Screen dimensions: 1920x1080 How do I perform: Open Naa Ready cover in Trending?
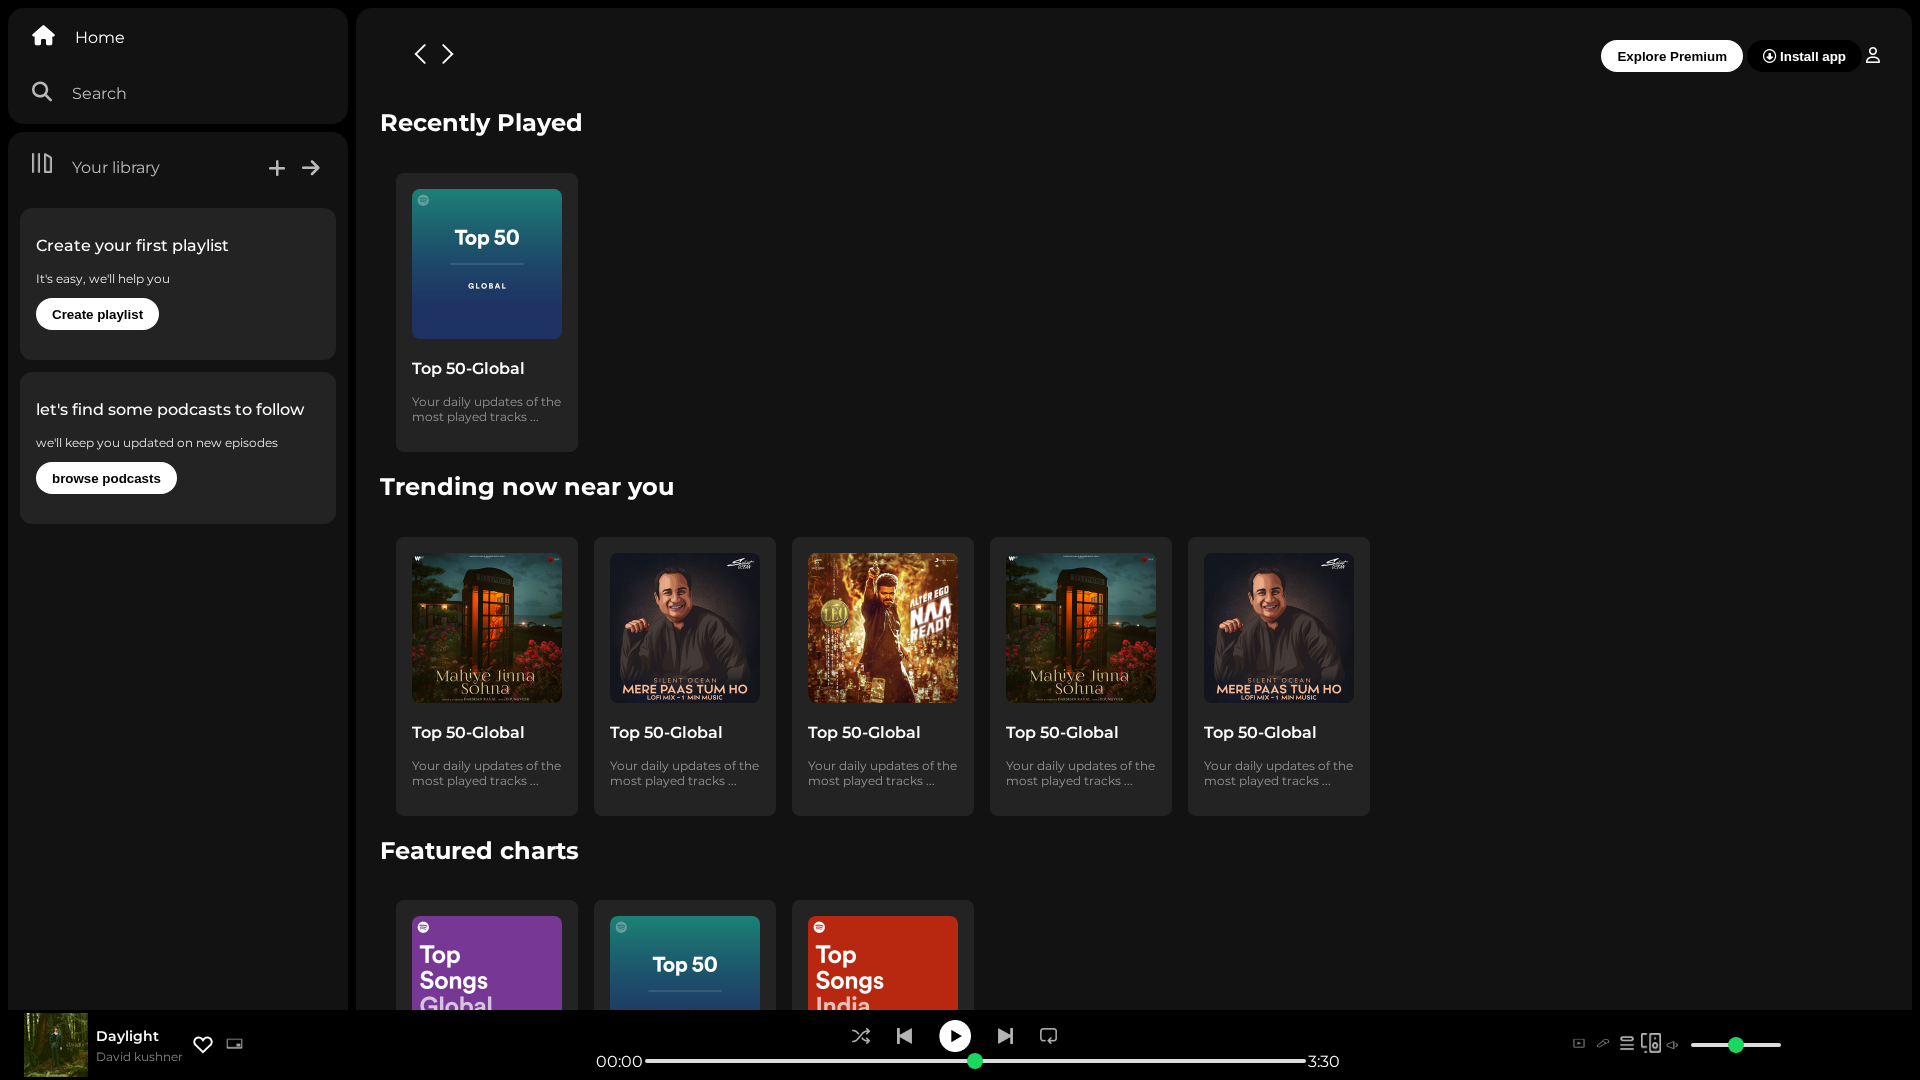(883, 628)
